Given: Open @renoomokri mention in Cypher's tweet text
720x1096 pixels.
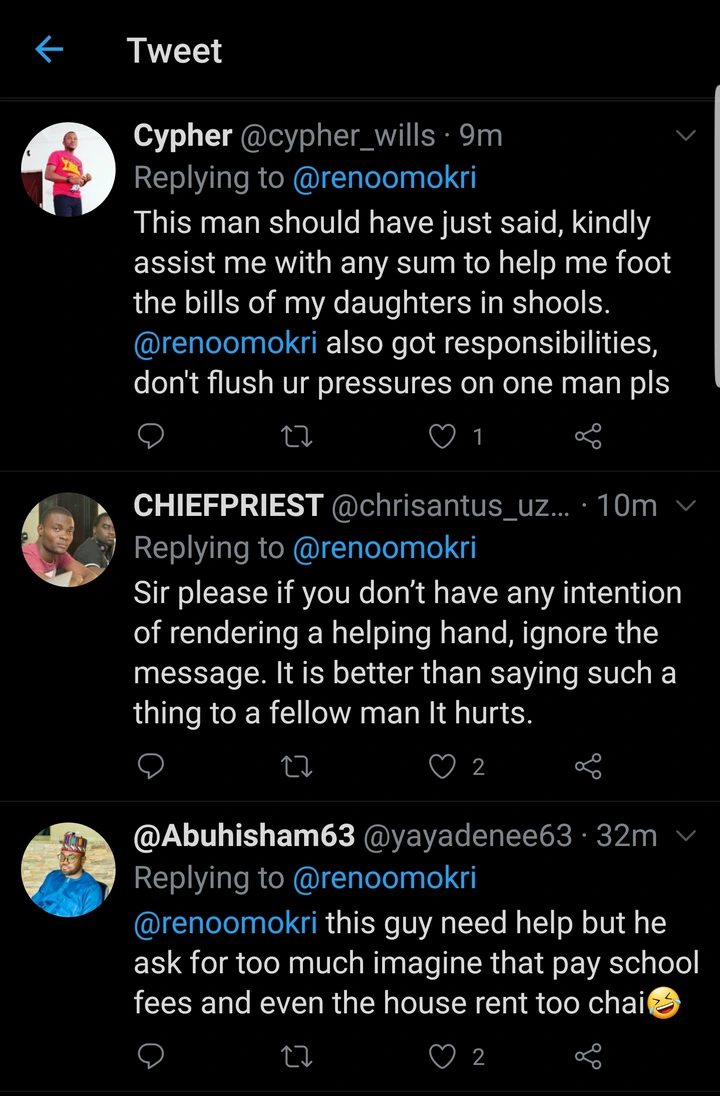Looking at the screenshot, I should 225,342.
